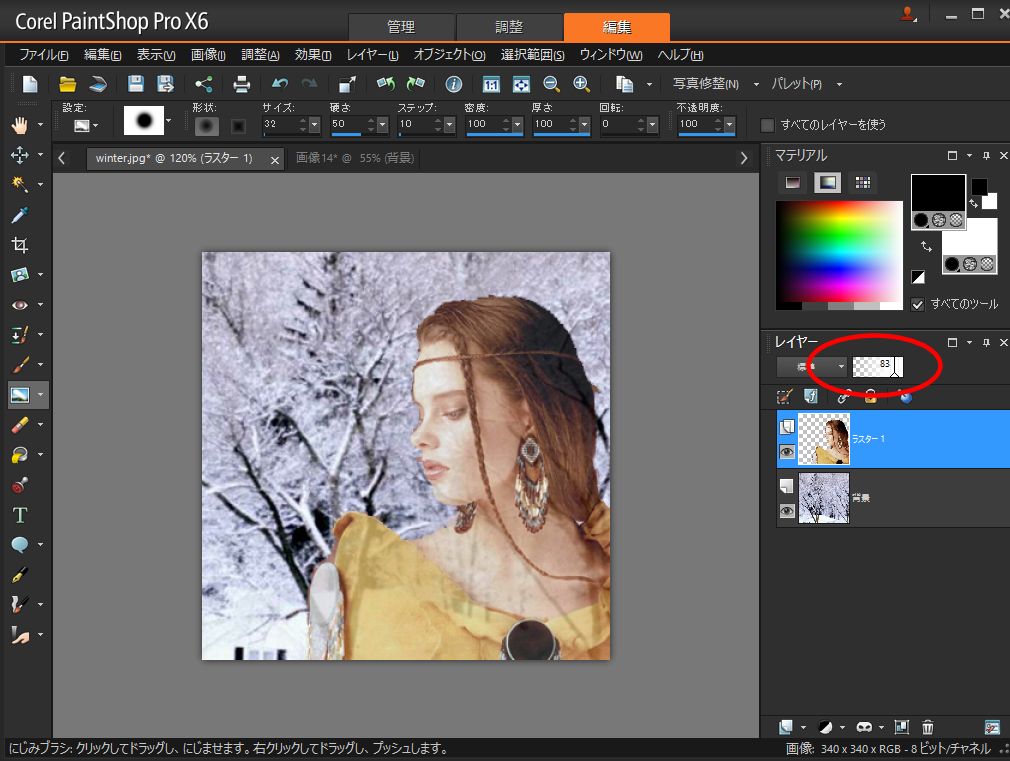This screenshot has height=761, width=1010.
Task: Open the レイヤー menu
Action: (372, 55)
